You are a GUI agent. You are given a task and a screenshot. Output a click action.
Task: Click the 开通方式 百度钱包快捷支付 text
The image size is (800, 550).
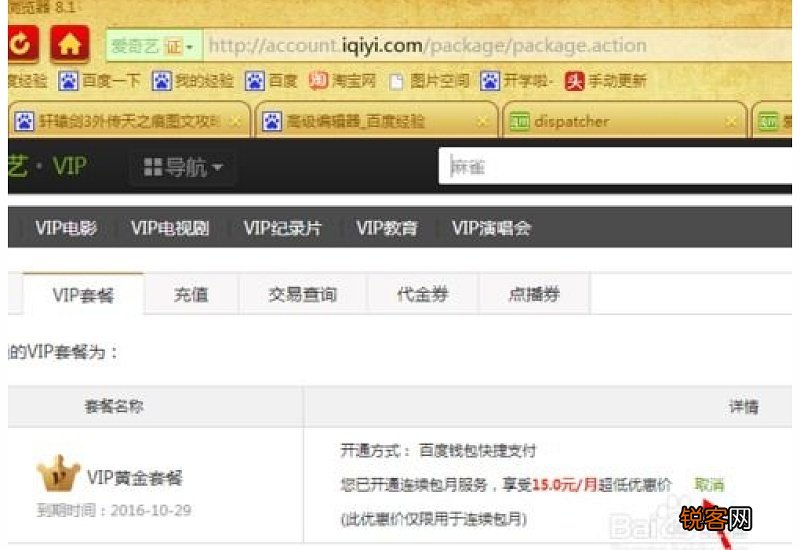tap(438, 451)
